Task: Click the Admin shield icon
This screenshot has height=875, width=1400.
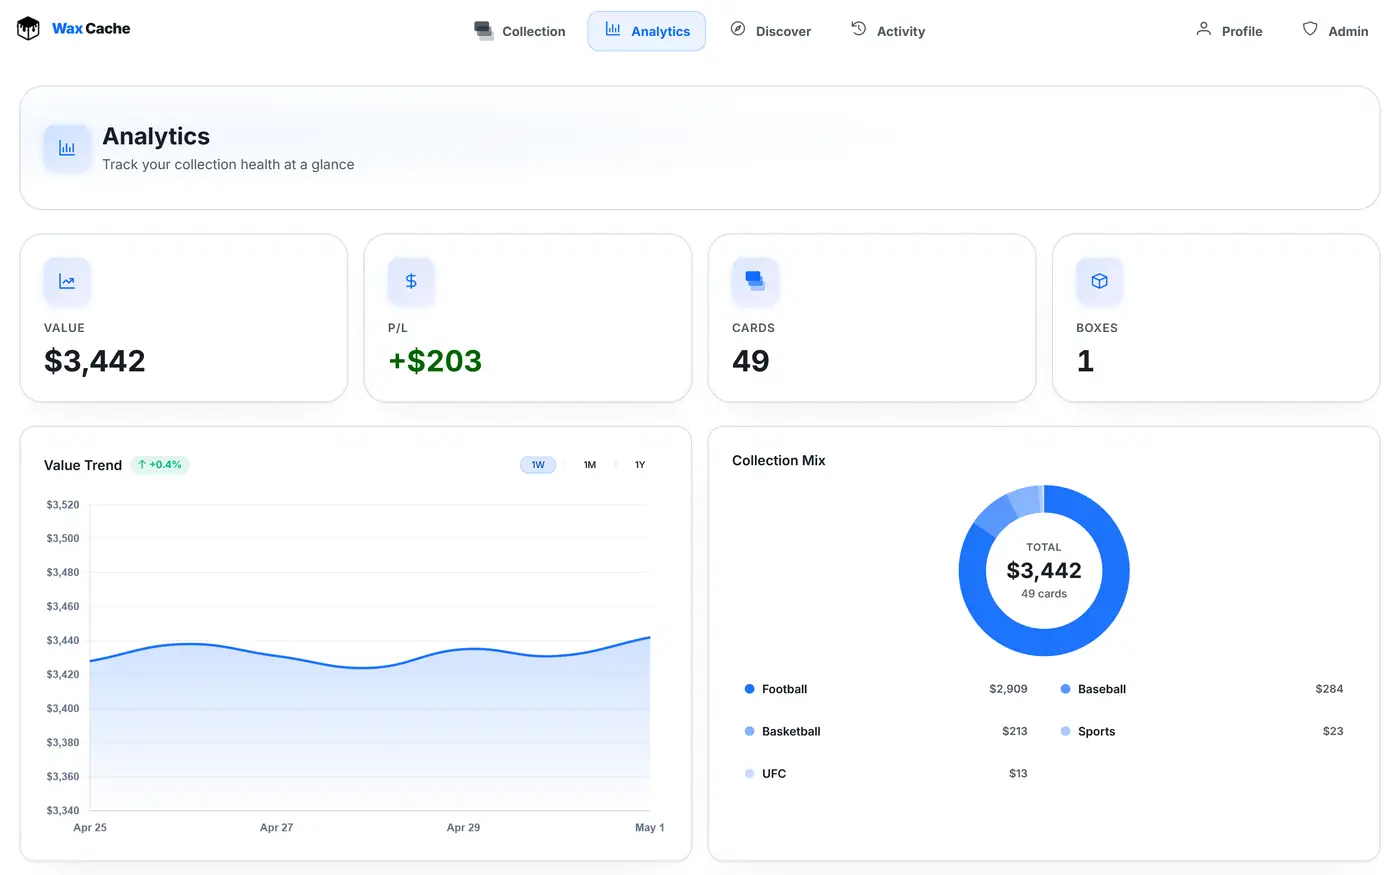Action: pos(1310,29)
